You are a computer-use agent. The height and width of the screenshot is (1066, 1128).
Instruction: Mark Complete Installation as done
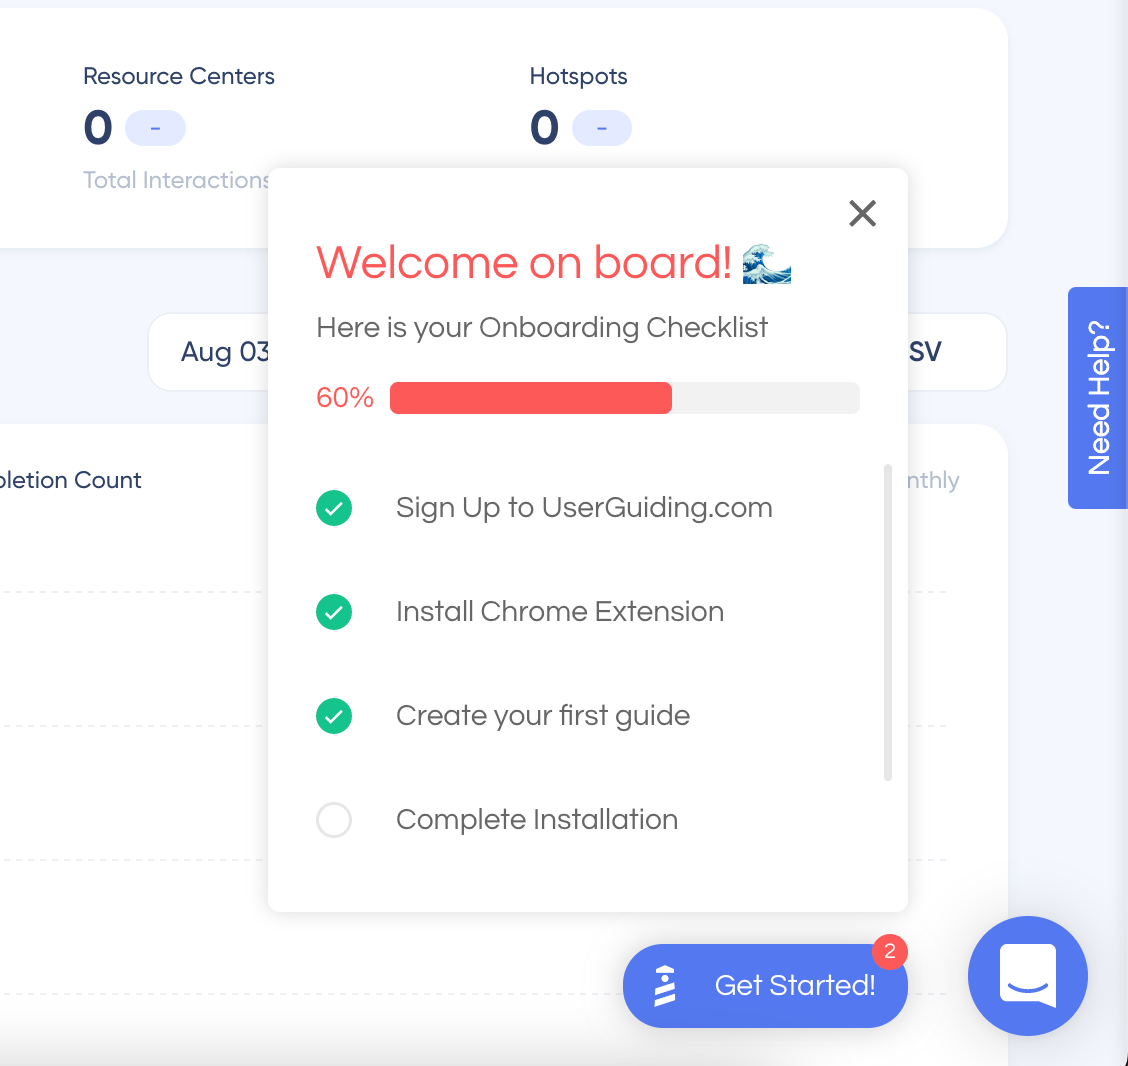(334, 820)
